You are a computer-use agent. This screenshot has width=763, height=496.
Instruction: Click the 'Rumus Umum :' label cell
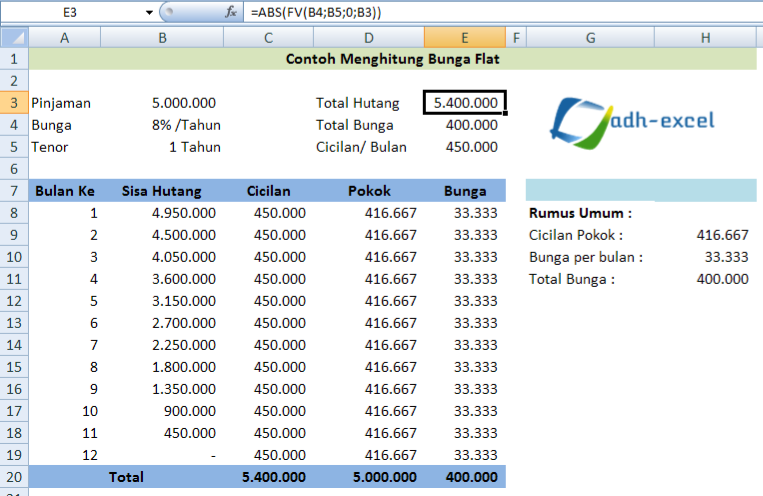[580, 213]
